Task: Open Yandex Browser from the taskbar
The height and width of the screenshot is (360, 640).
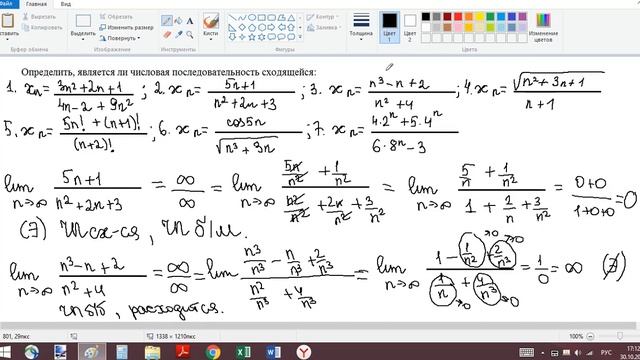Action: click(304, 352)
